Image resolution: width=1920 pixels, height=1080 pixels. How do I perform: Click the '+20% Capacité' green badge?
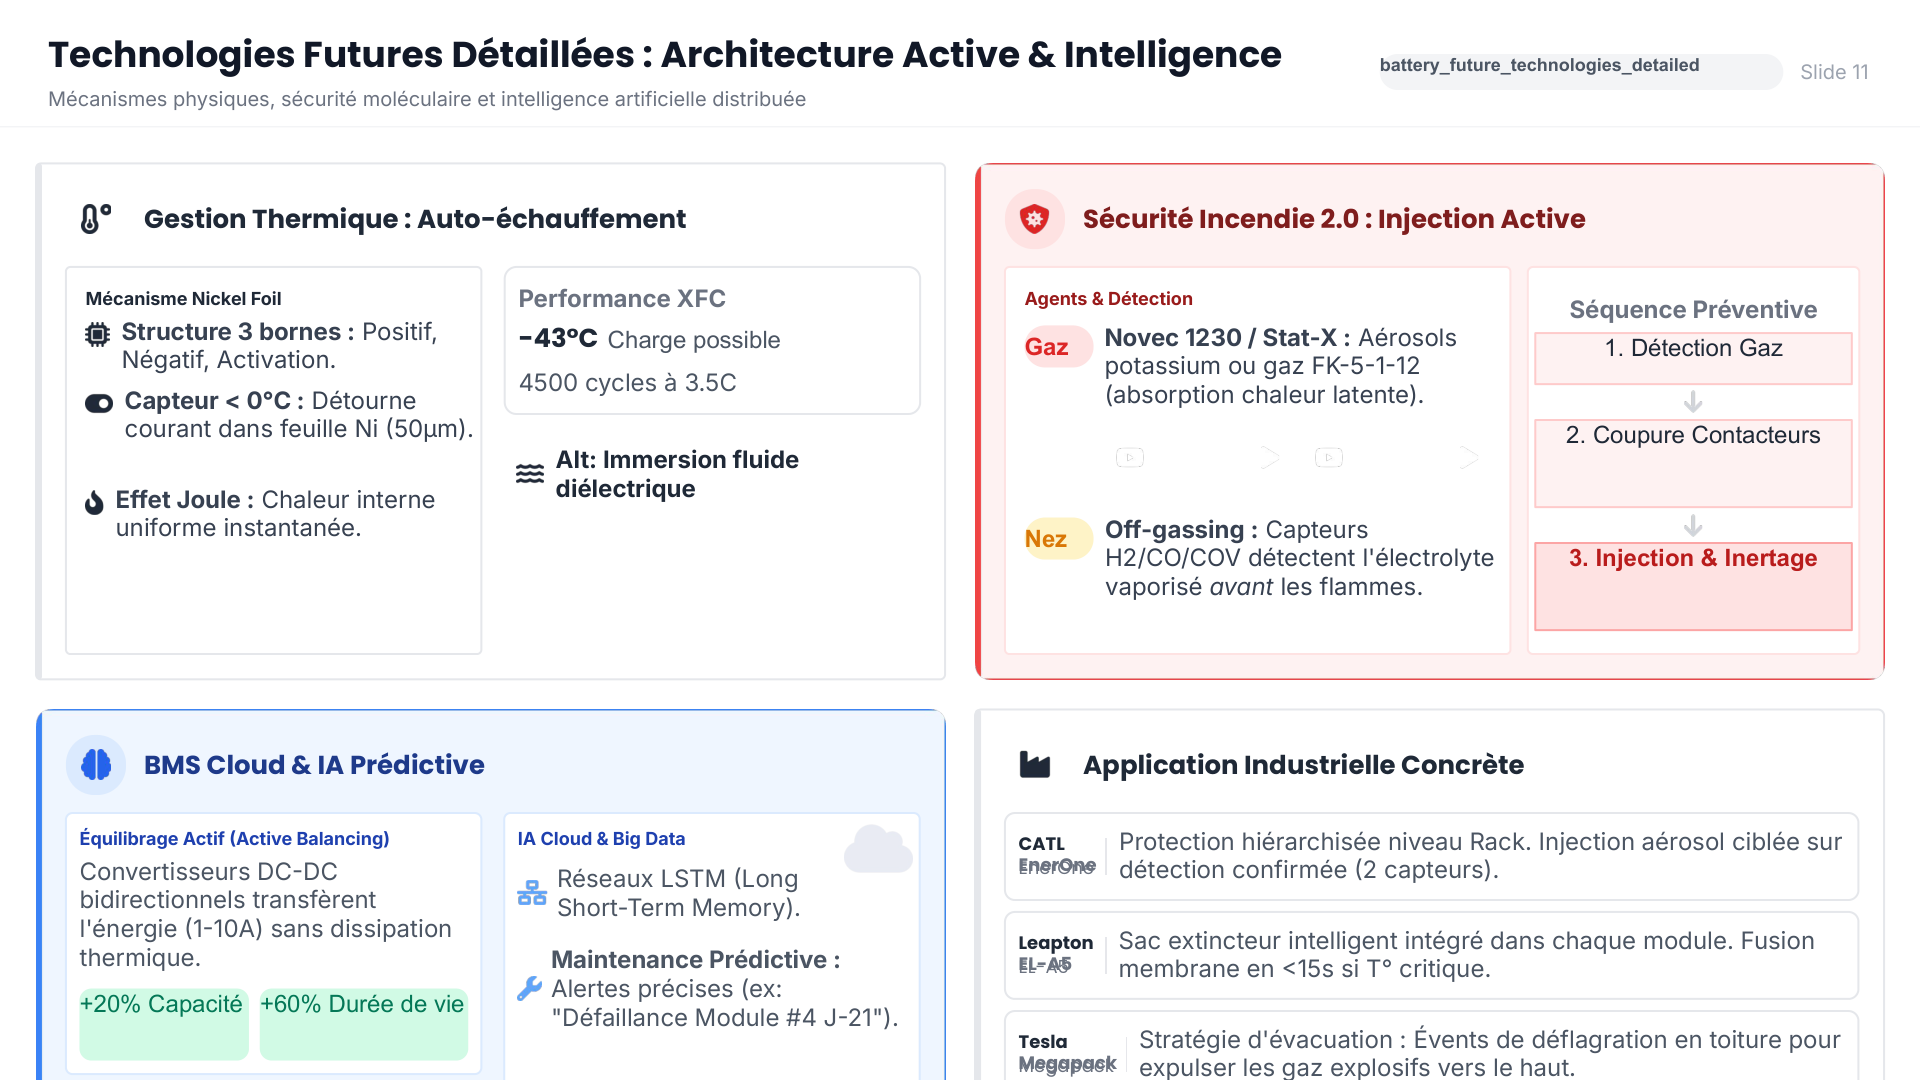click(163, 1022)
